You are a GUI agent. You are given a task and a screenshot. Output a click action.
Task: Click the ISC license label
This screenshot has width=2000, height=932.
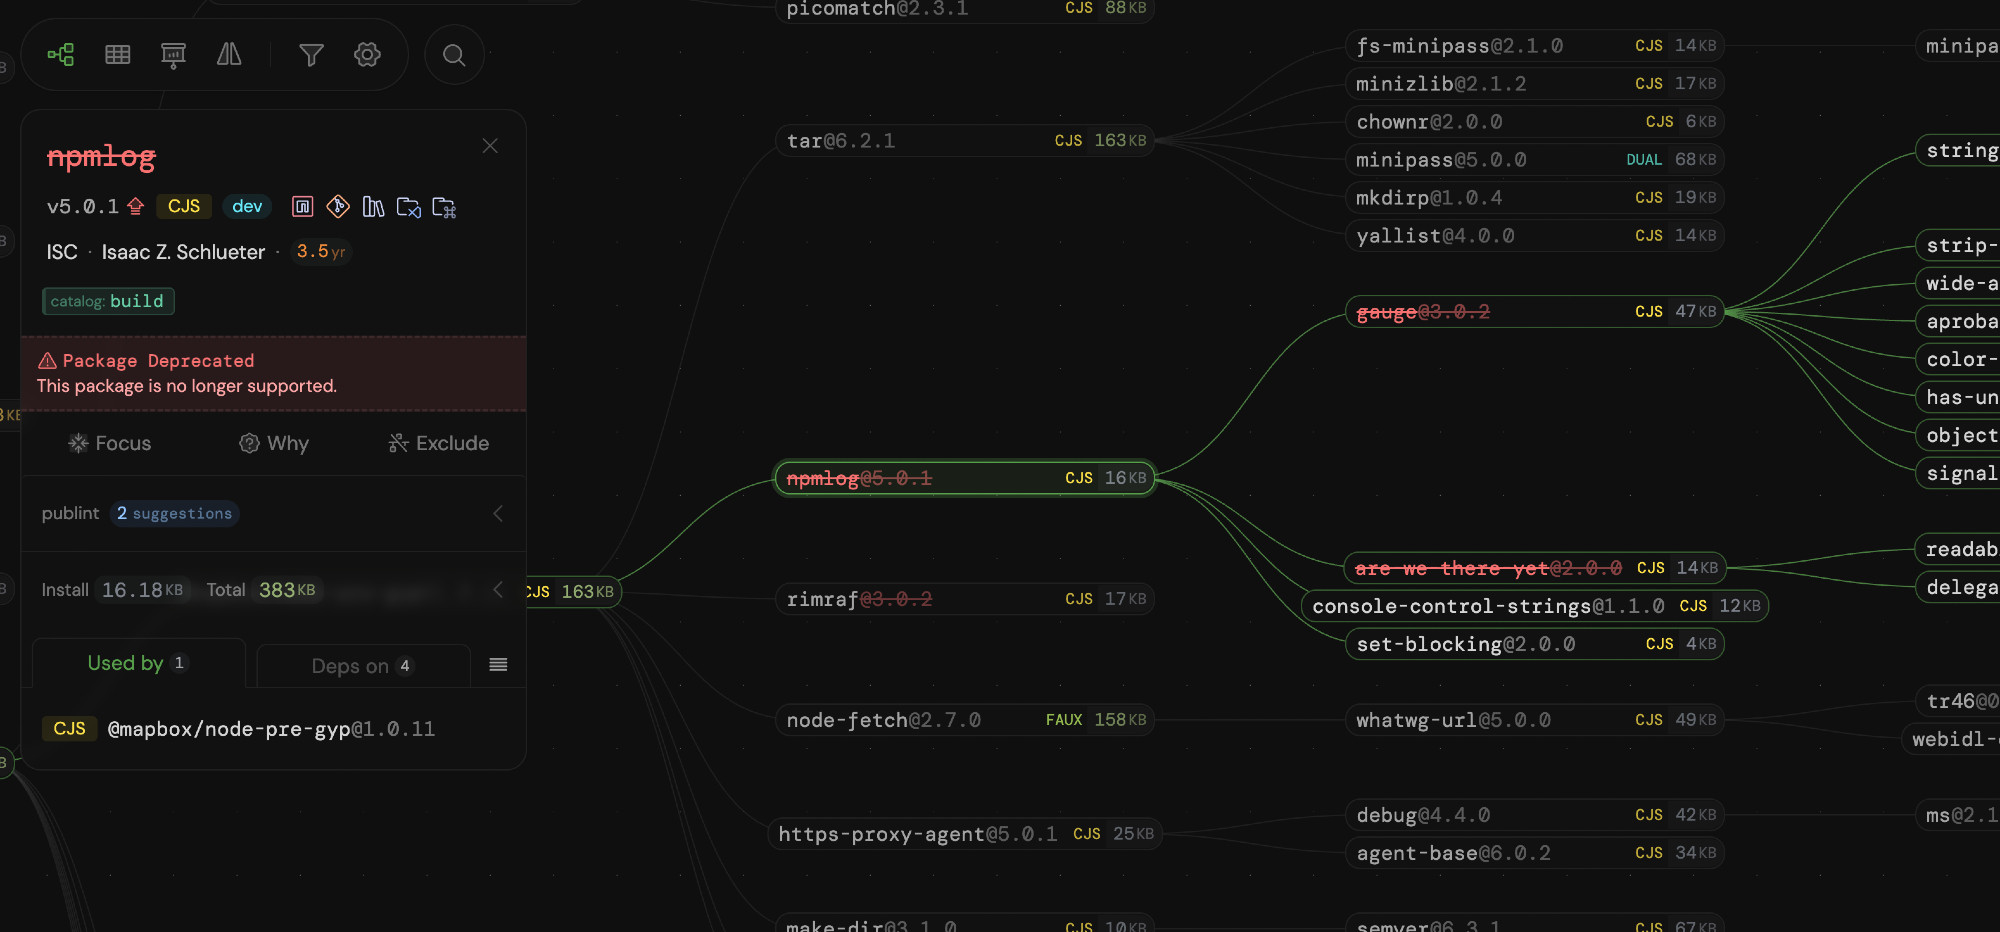(62, 252)
